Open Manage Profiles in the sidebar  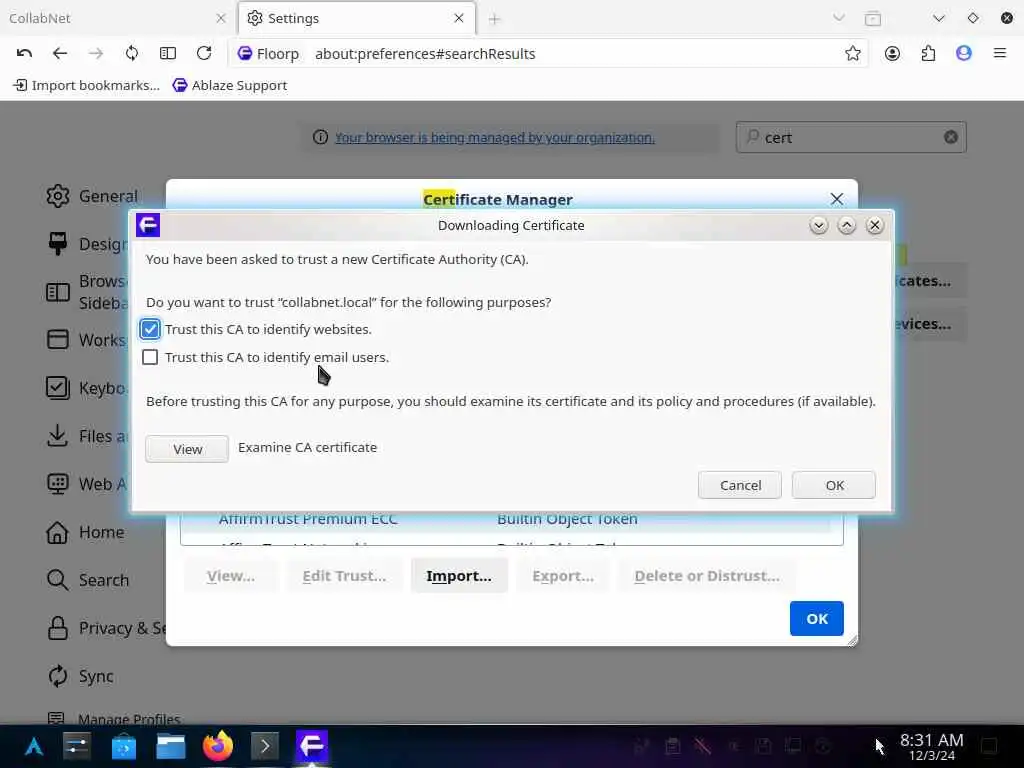[x=114, y=719]
